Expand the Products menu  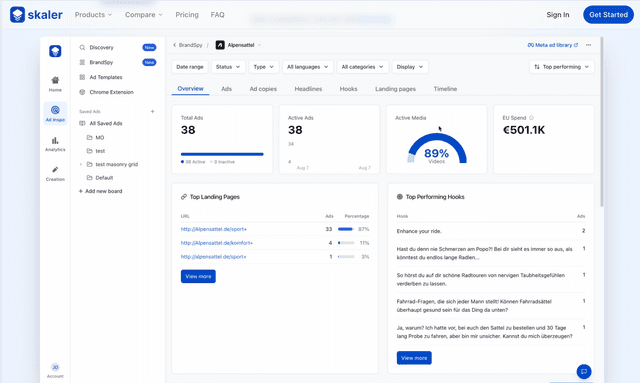[93, 15]
